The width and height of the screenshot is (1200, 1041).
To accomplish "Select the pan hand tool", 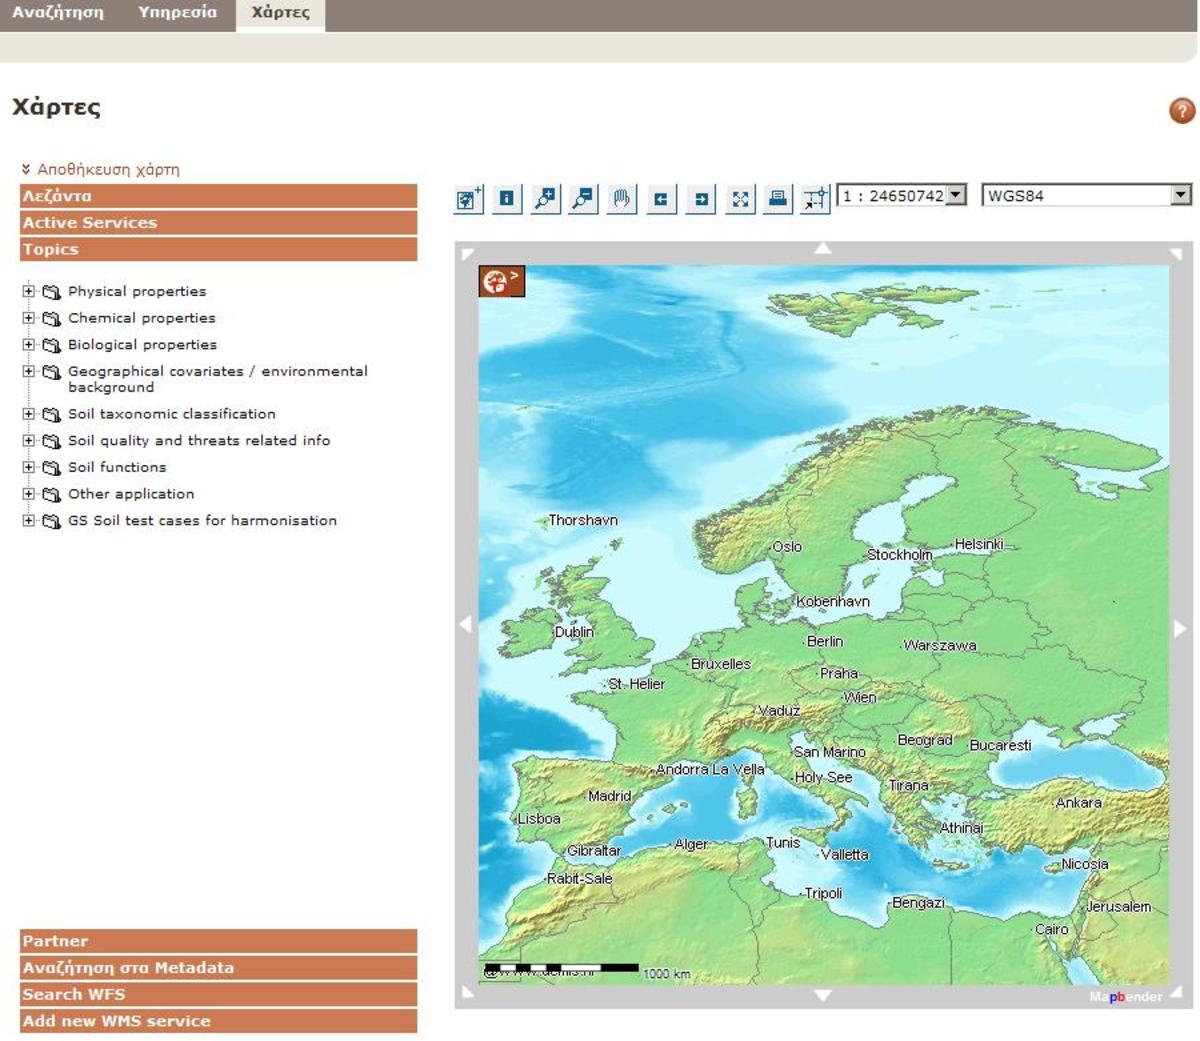I will point(622,199).
